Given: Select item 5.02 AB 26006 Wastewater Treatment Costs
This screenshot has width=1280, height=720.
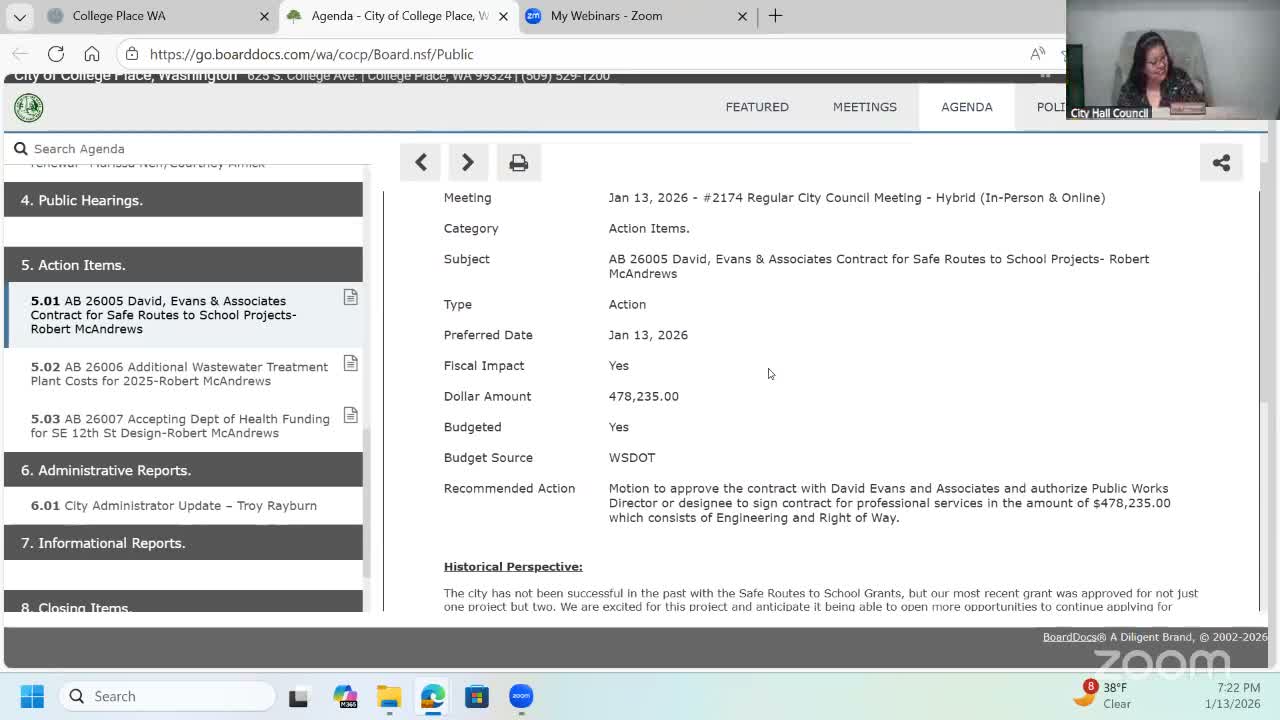Looking at the screenshot, I should pyautogui.click(x=184, y=374).
